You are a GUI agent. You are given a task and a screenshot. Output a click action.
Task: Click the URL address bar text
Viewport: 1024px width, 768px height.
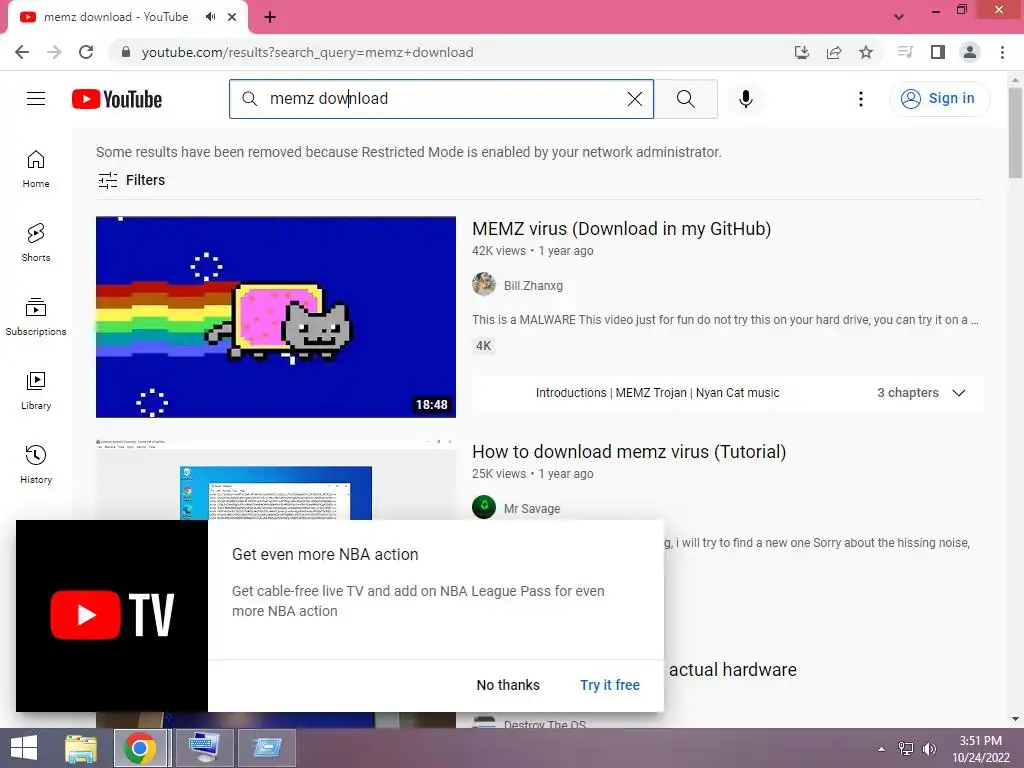[x=307, y=52]
